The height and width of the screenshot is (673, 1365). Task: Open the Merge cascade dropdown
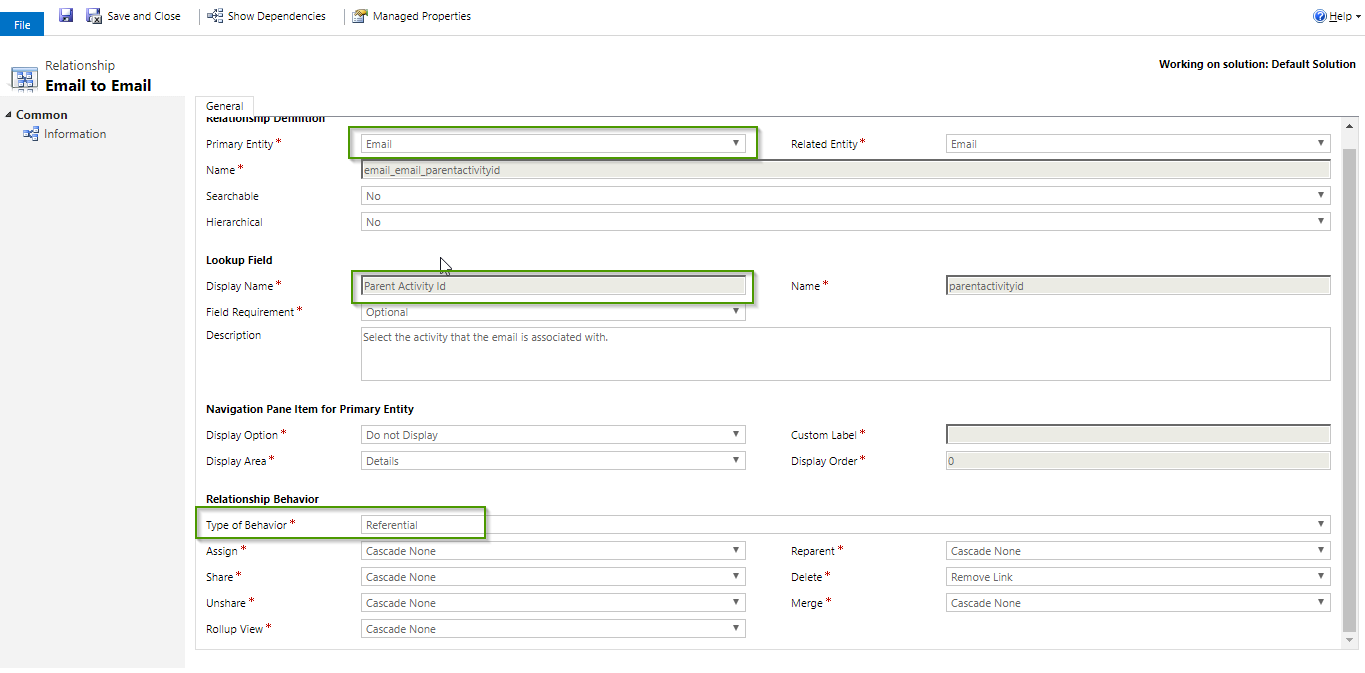1138,603
